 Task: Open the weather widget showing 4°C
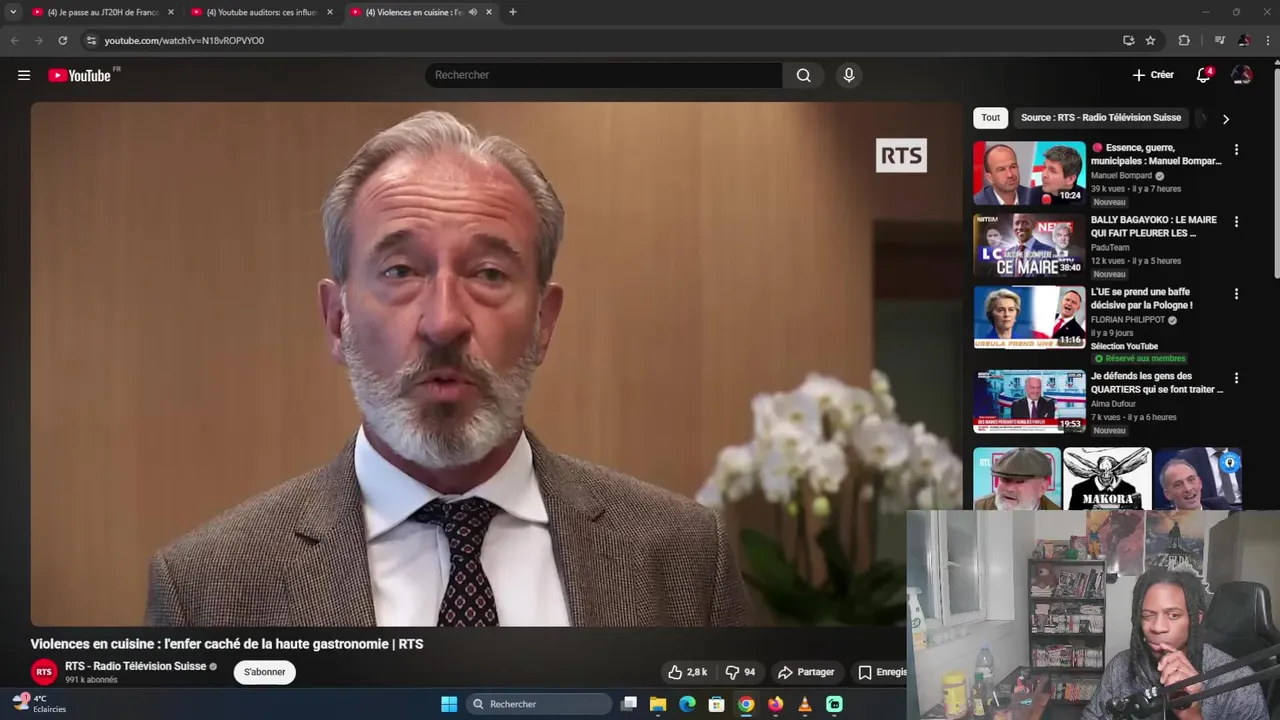[40, 704]
